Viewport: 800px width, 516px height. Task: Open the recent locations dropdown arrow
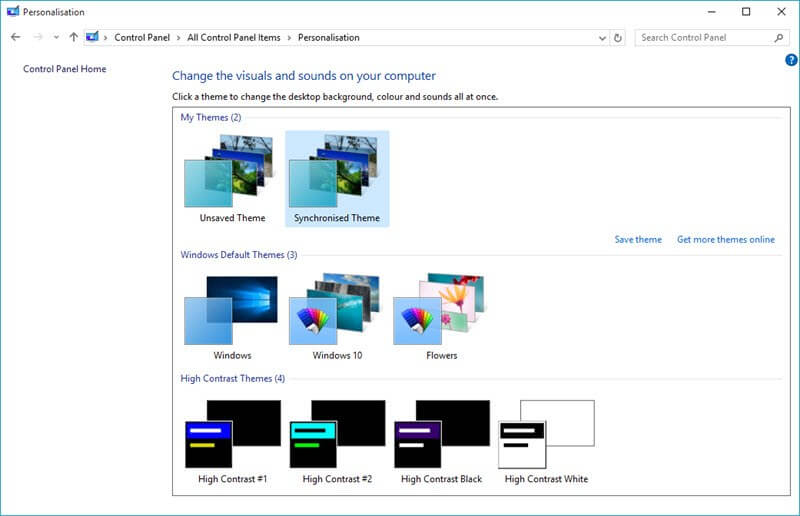[56, 37]
